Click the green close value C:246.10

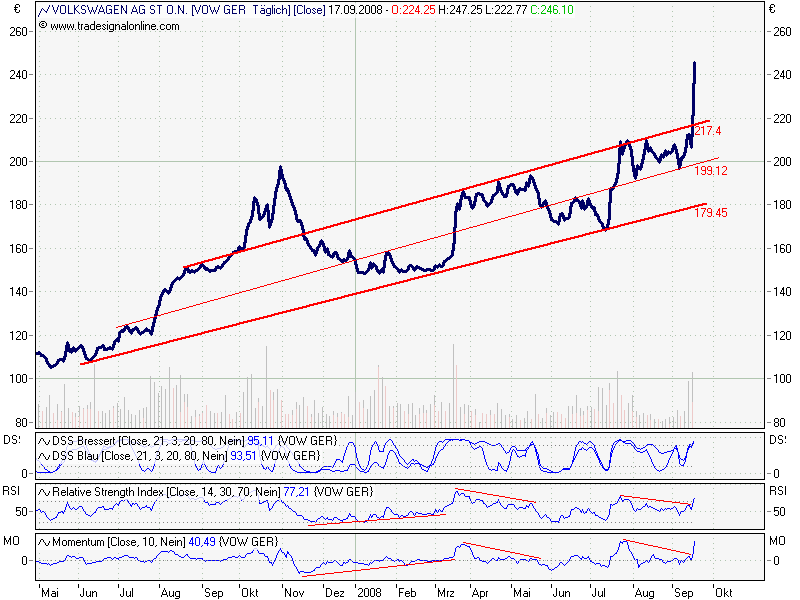coord(552,10)
